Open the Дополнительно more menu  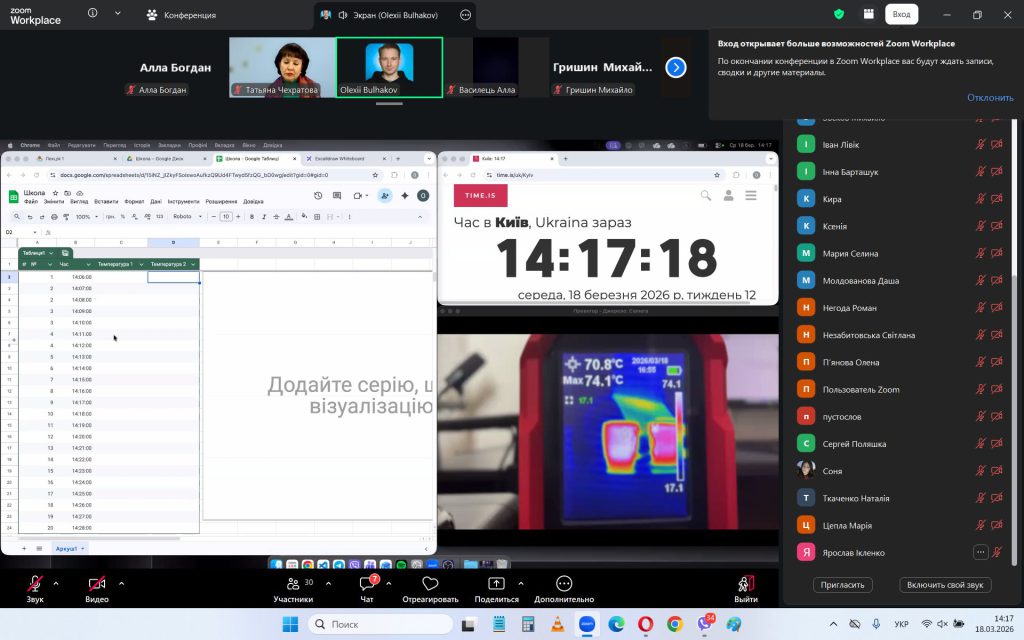564,588
